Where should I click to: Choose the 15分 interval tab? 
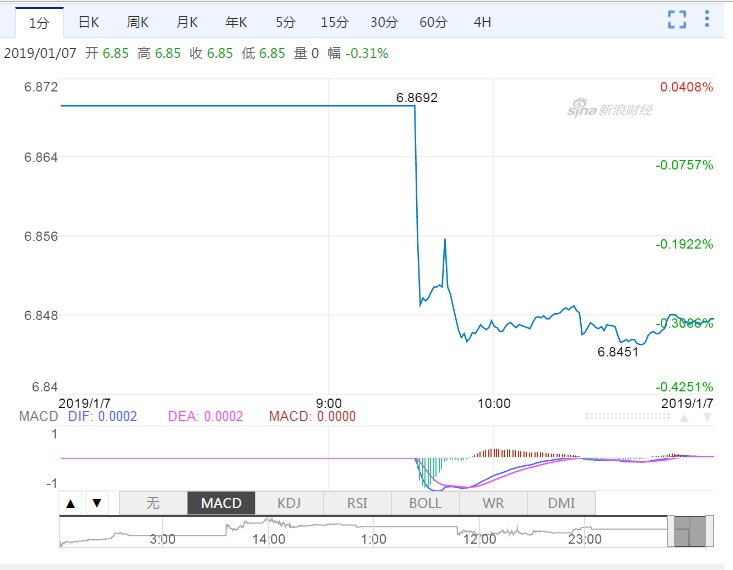point(334,21)
